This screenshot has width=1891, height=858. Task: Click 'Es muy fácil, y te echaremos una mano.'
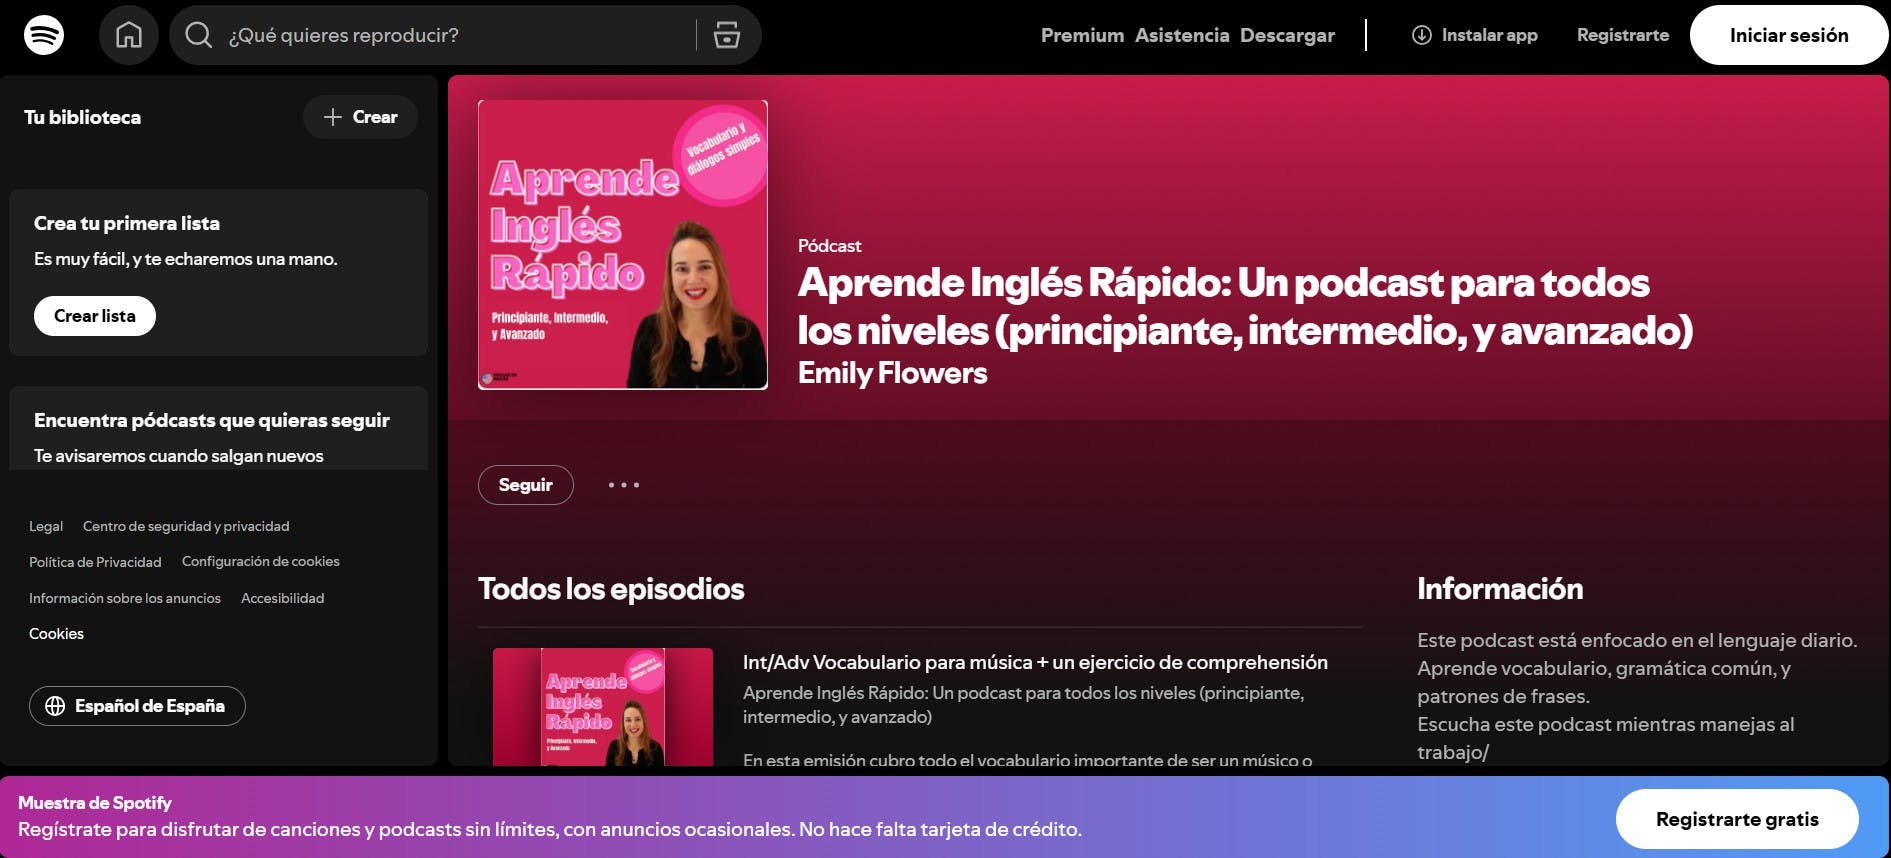186,259
